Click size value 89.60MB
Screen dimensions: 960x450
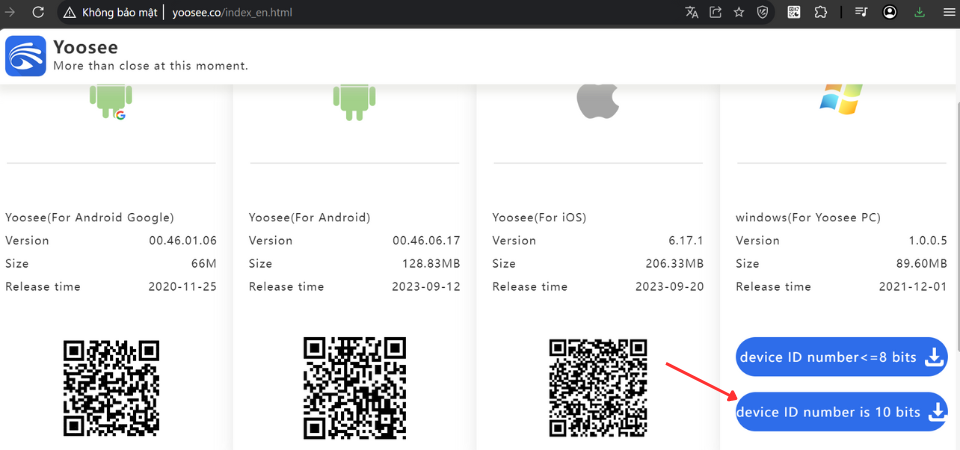point(922,264)
